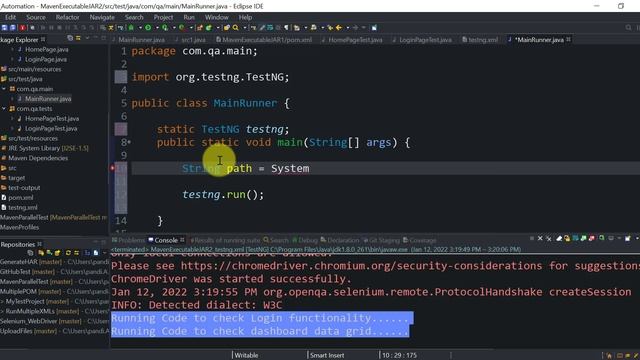Click the red Terminate toolbar icon
The height and width of the screenshot is (360, 640).
[x=22, y=28]
